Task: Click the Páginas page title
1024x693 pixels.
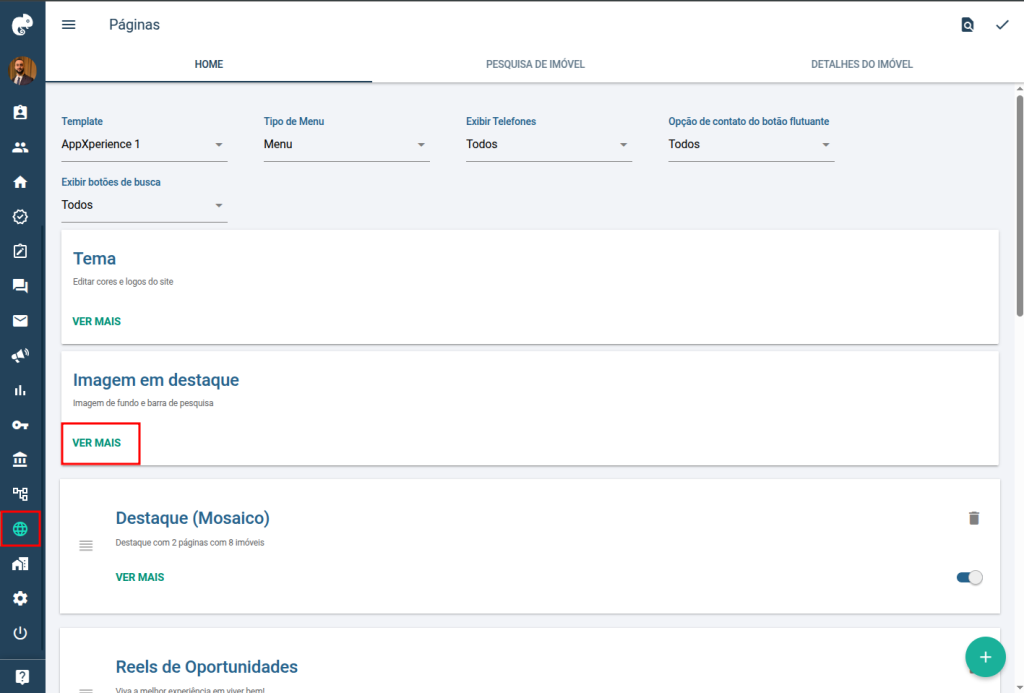Action: tap(135, 25)
